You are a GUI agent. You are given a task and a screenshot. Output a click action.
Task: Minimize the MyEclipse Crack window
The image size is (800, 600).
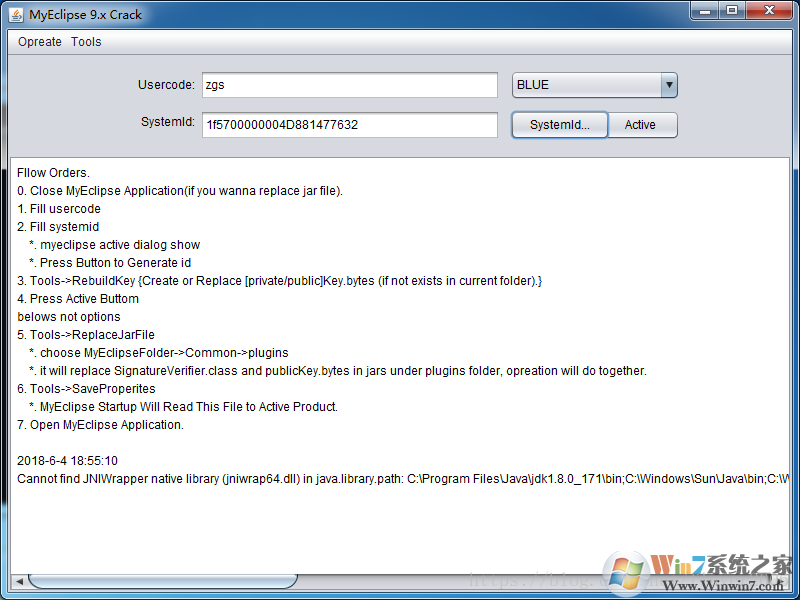pyautogui.click(x=705, y=11)
